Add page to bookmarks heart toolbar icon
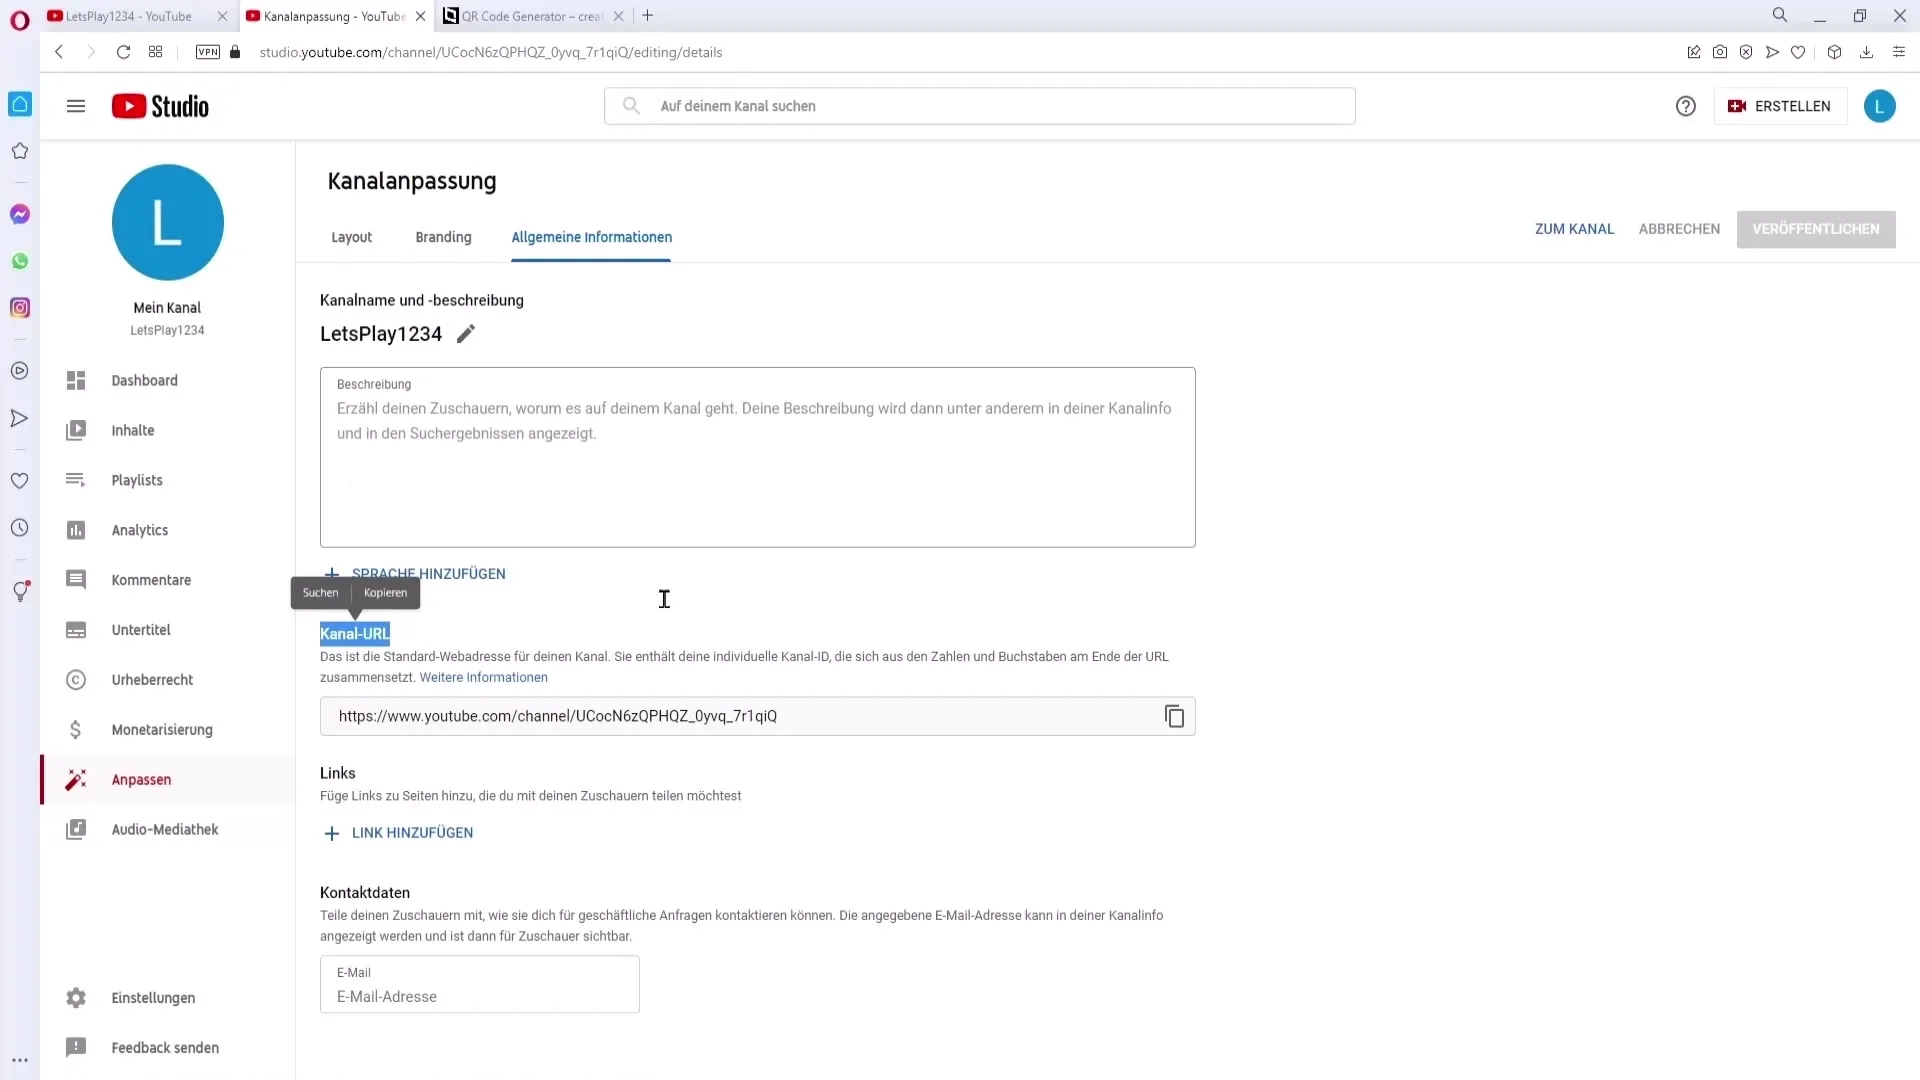The image size is (1920, 1080). [1798, 52]
